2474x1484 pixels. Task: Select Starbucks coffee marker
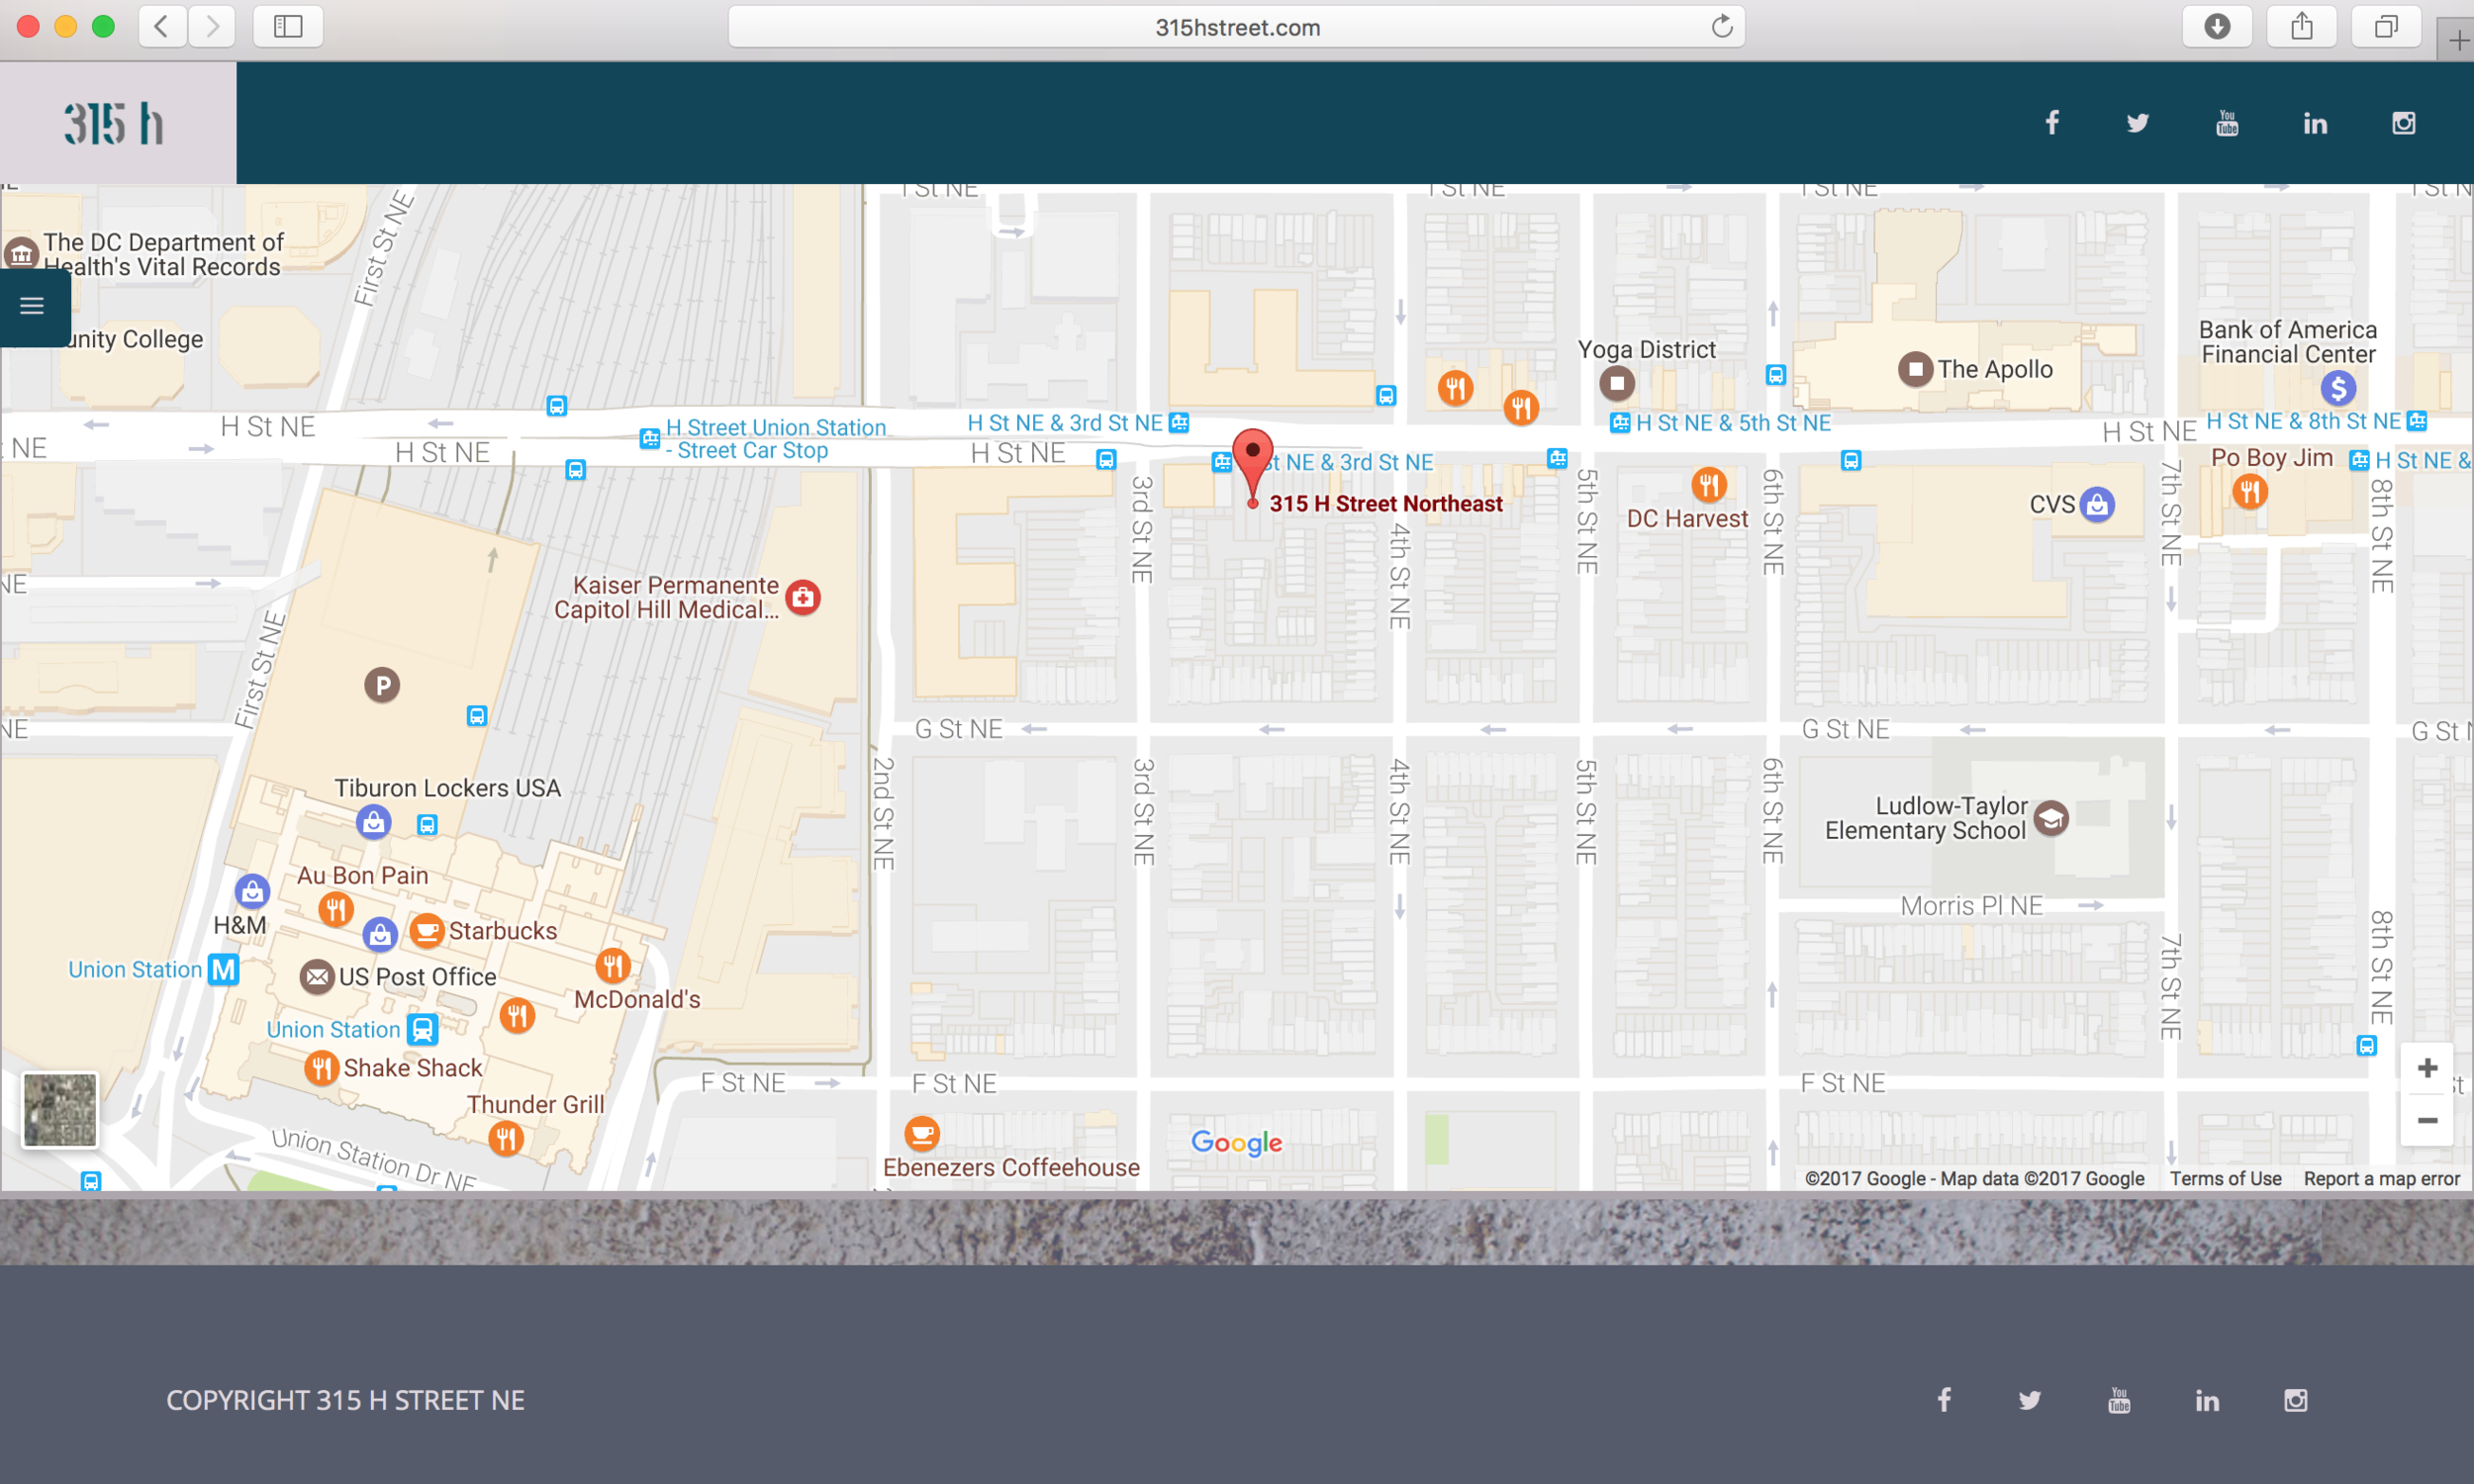(x=426, y=931)
